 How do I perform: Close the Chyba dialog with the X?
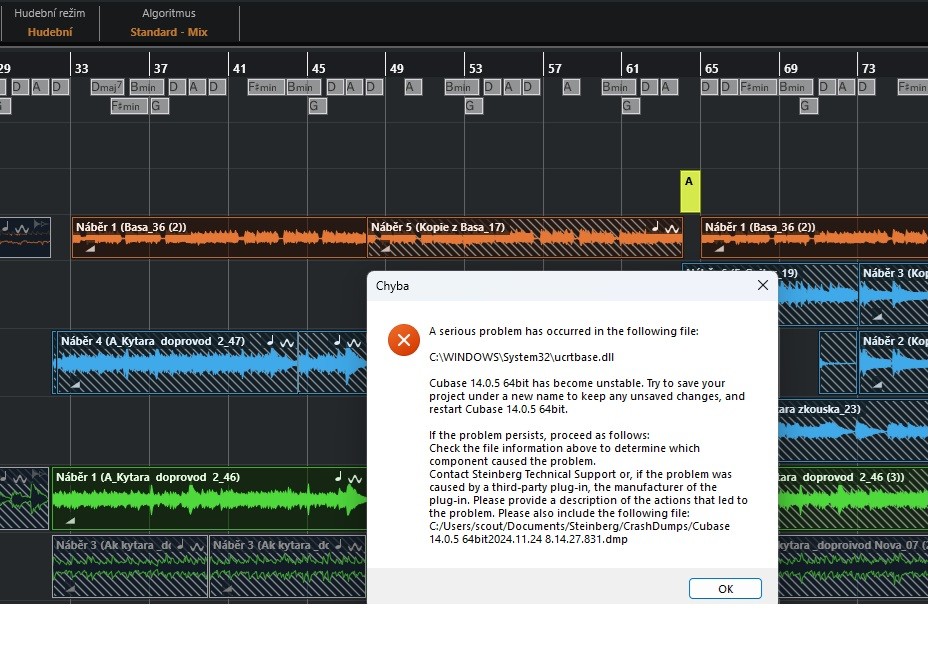coord(763,285)
